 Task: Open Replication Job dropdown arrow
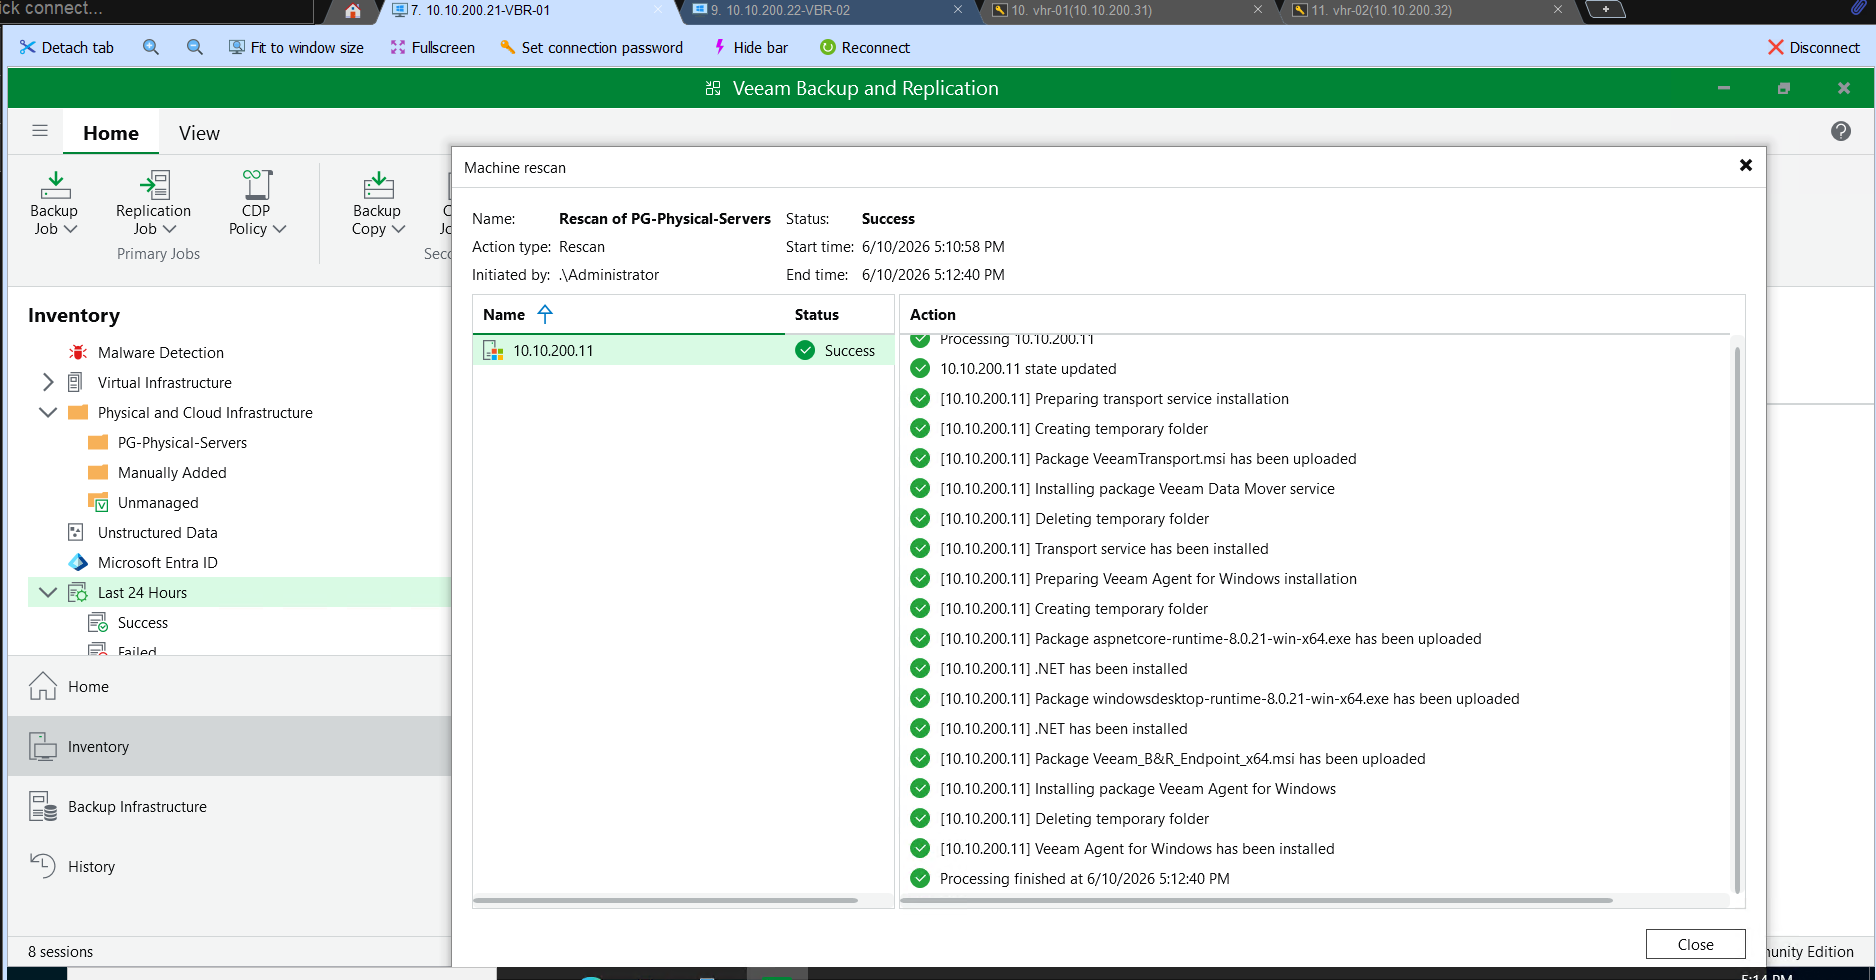pos(169,229)
